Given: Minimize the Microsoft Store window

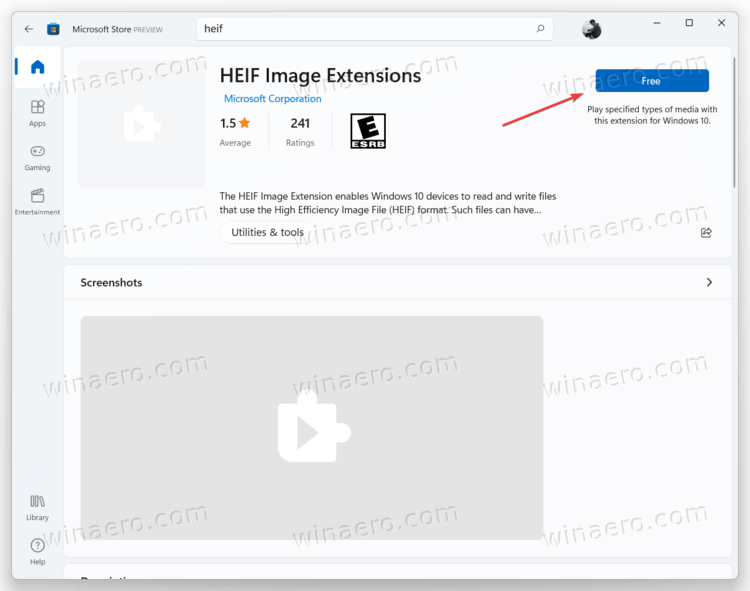Looking at the screenshot, I should point(657,23).
